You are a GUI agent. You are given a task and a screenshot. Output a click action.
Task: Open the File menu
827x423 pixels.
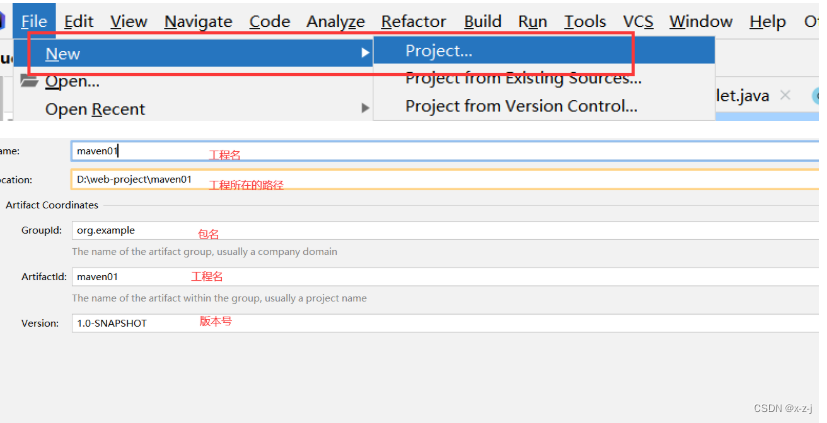(x=34, y=21)
